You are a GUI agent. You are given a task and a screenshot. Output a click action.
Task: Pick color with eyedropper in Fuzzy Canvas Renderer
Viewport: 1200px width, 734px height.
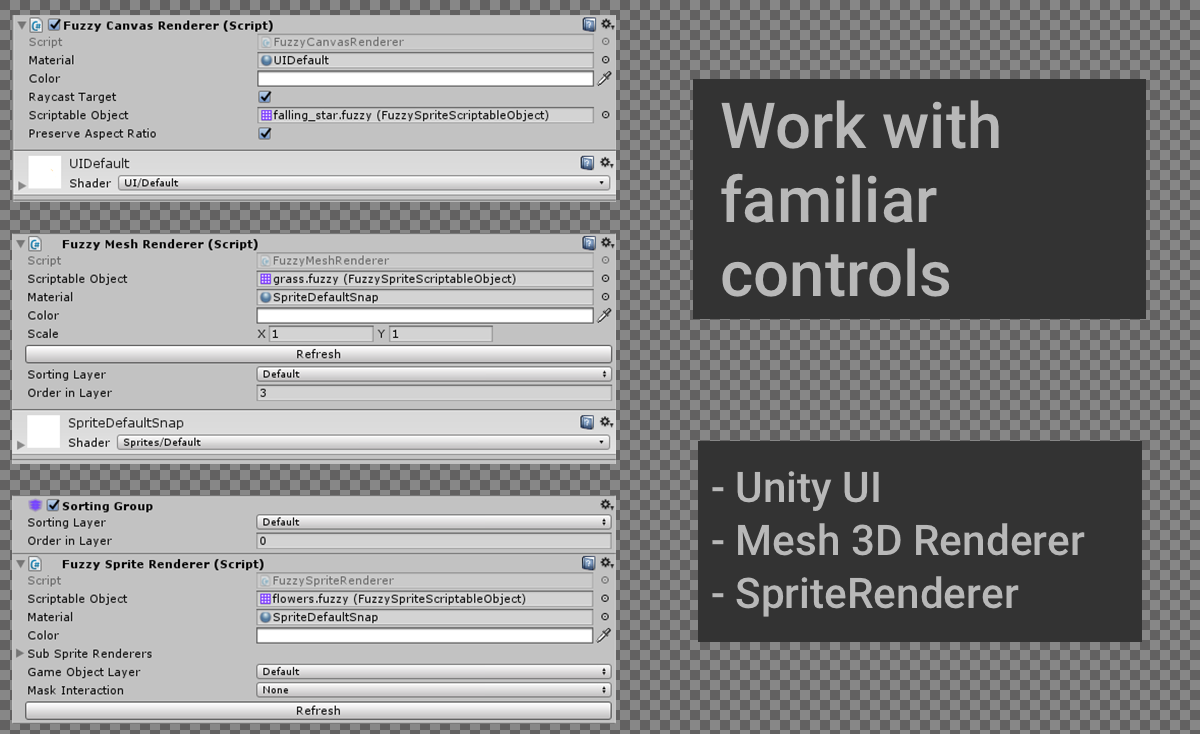(604, 78)
